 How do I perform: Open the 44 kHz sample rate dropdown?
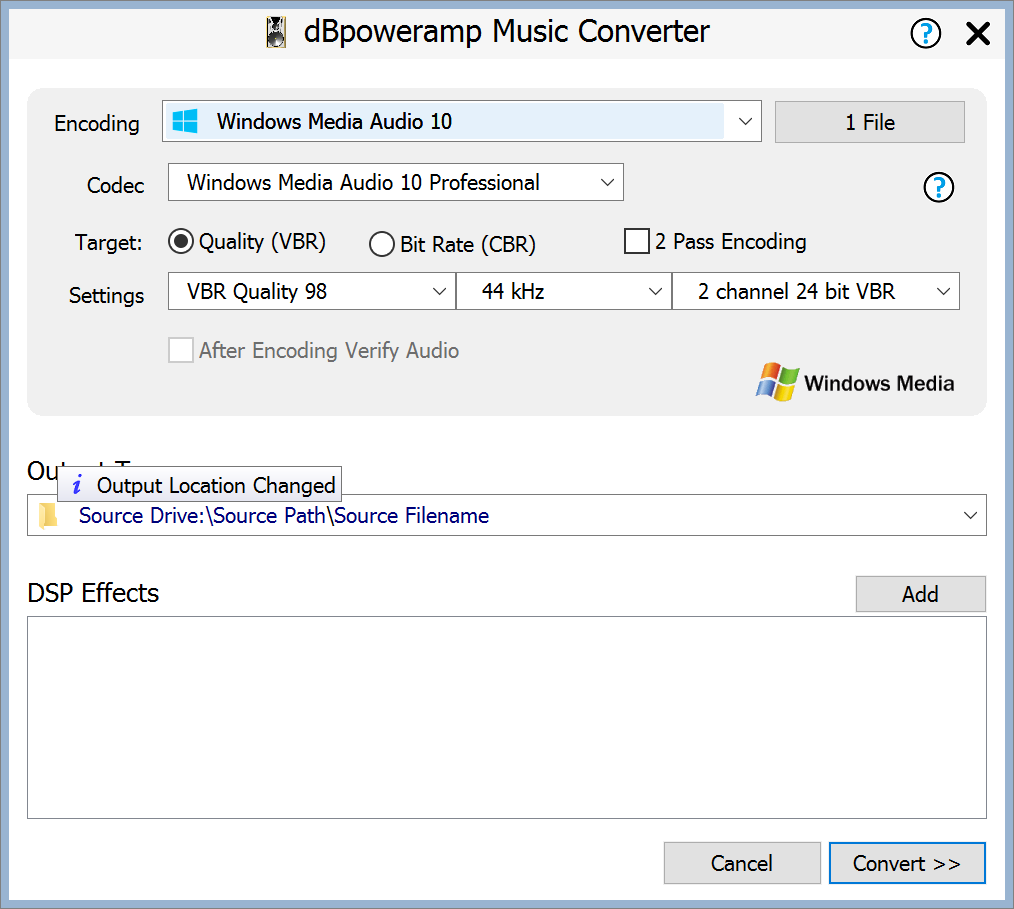point(564,292)
